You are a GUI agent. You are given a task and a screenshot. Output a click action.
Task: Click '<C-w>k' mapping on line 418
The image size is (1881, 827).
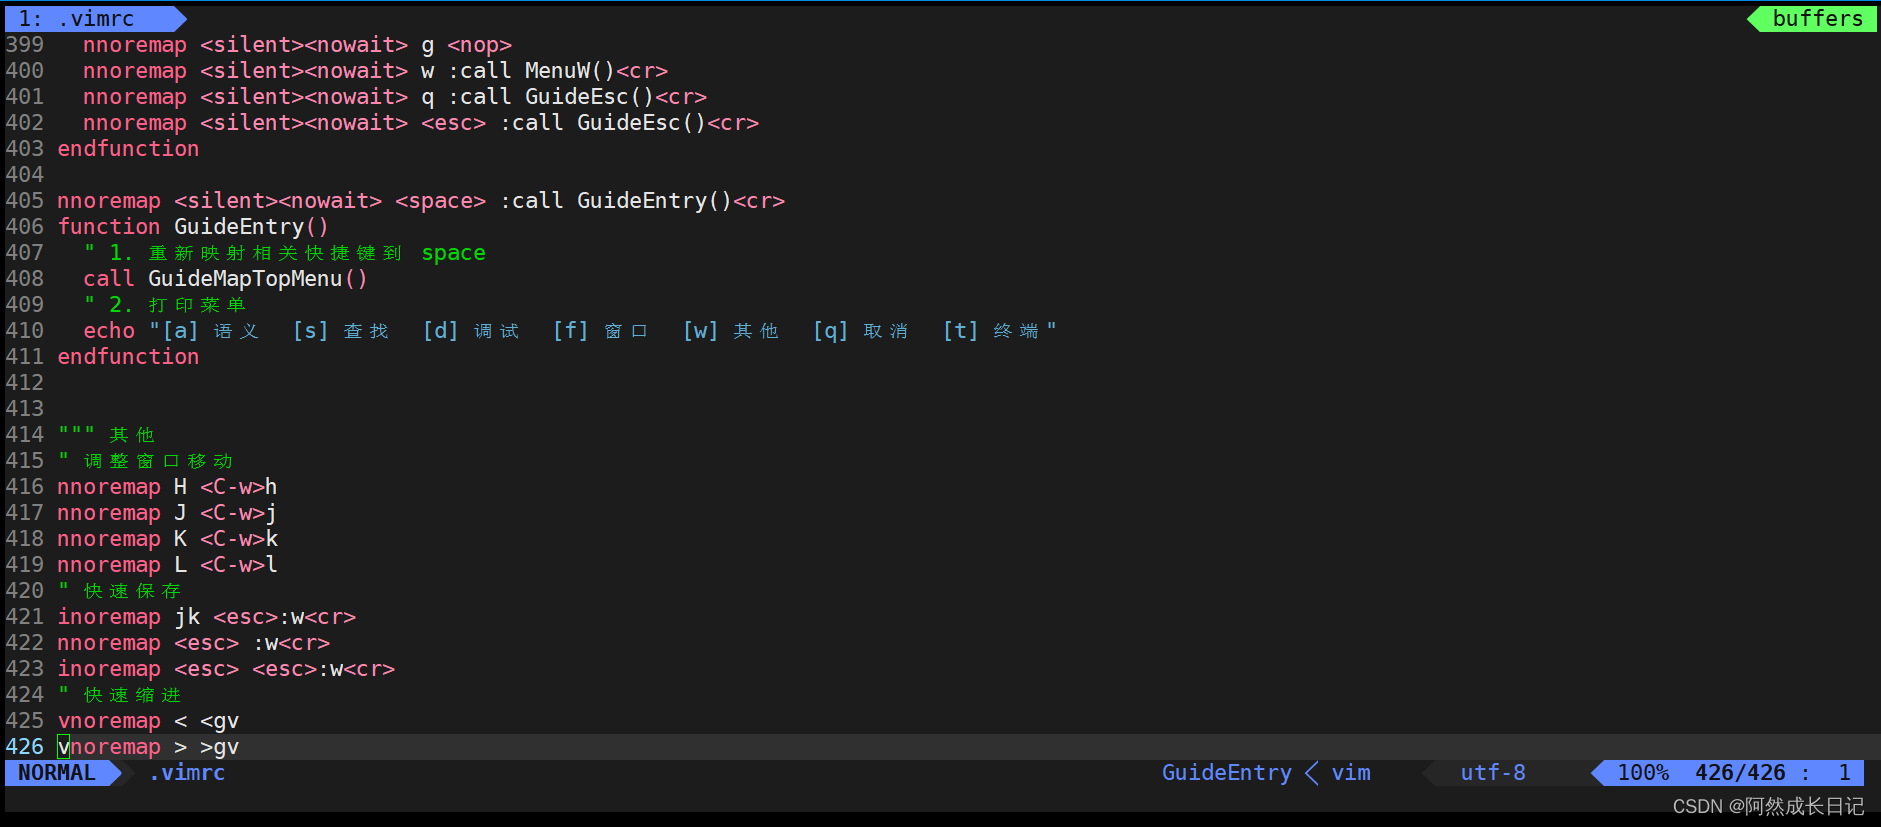point(239,539)
